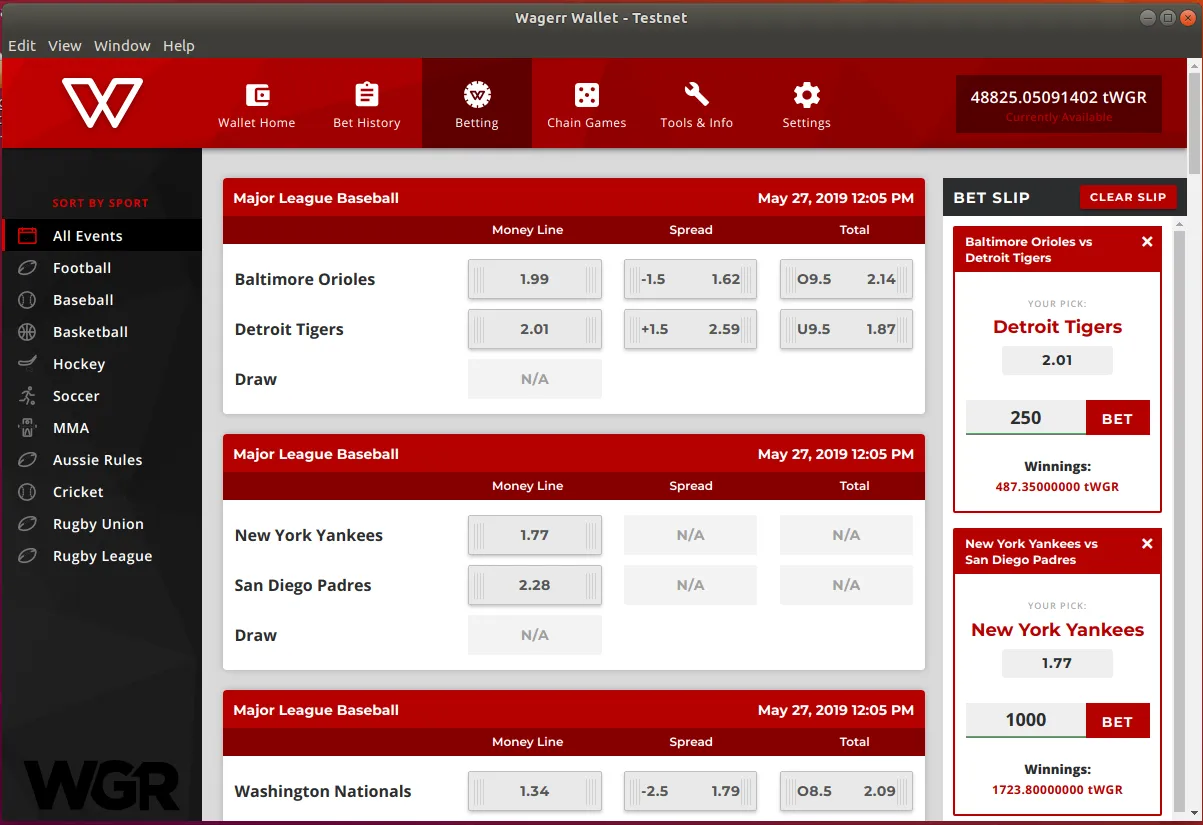Screen dimensions: 1203x825
Task: Pick New York Yankees money line 1.77
Action: 535,535
